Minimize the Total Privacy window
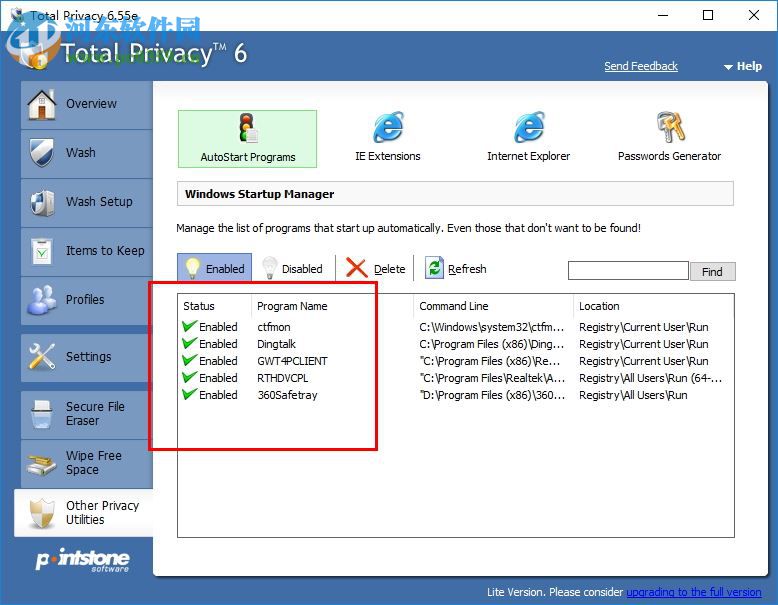The width and height of the screenshot is (778, 605). 663,15
